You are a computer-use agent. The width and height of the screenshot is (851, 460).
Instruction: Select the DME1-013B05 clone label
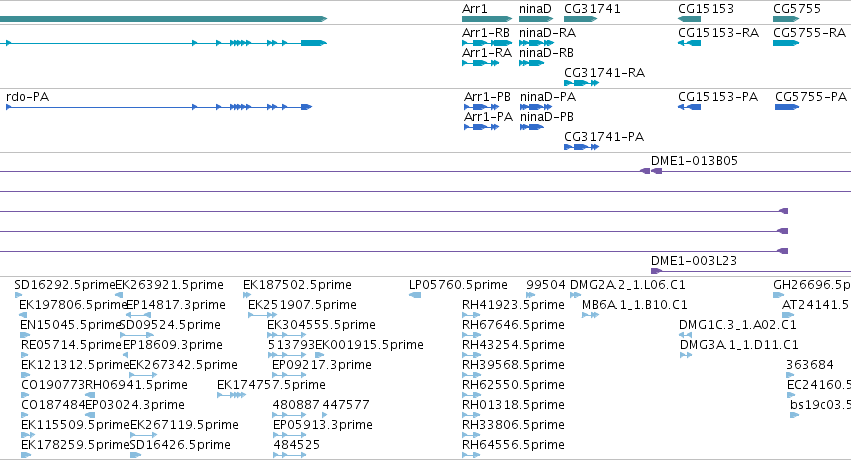pos(694,161)
